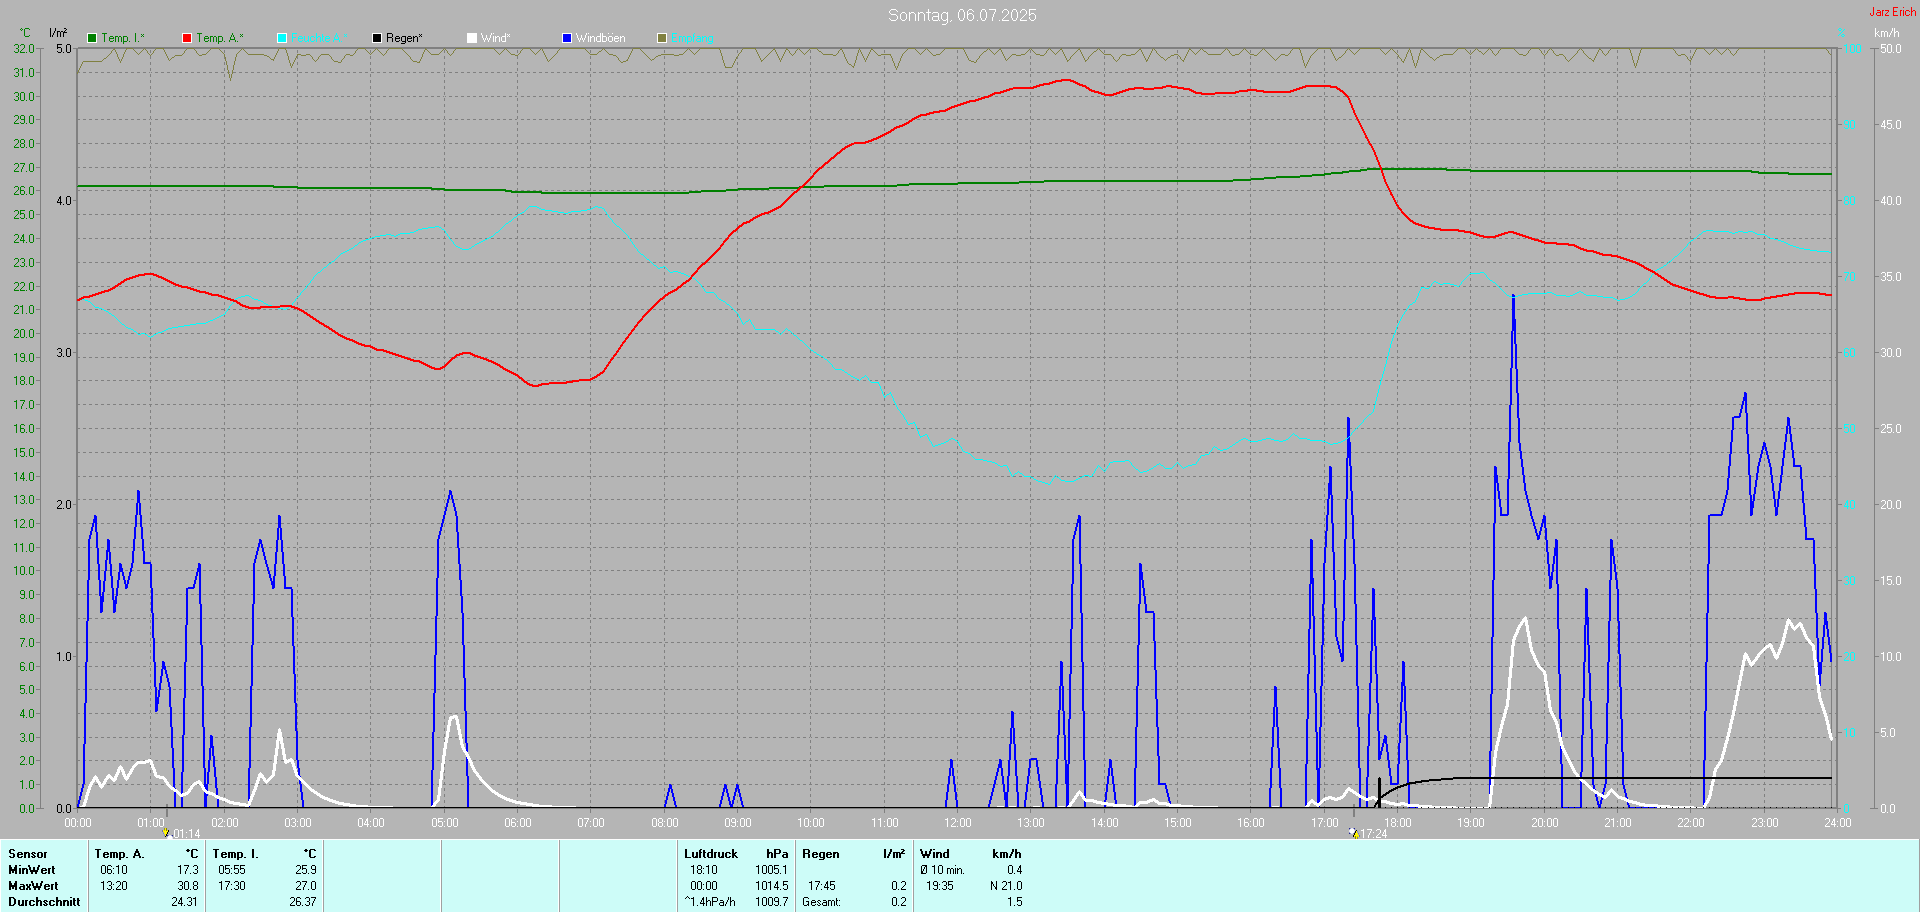The height and width of the screenshot is (912, 1920).
Task: Click the cyan Feuchte A. legend square
Action: point(282,38)
